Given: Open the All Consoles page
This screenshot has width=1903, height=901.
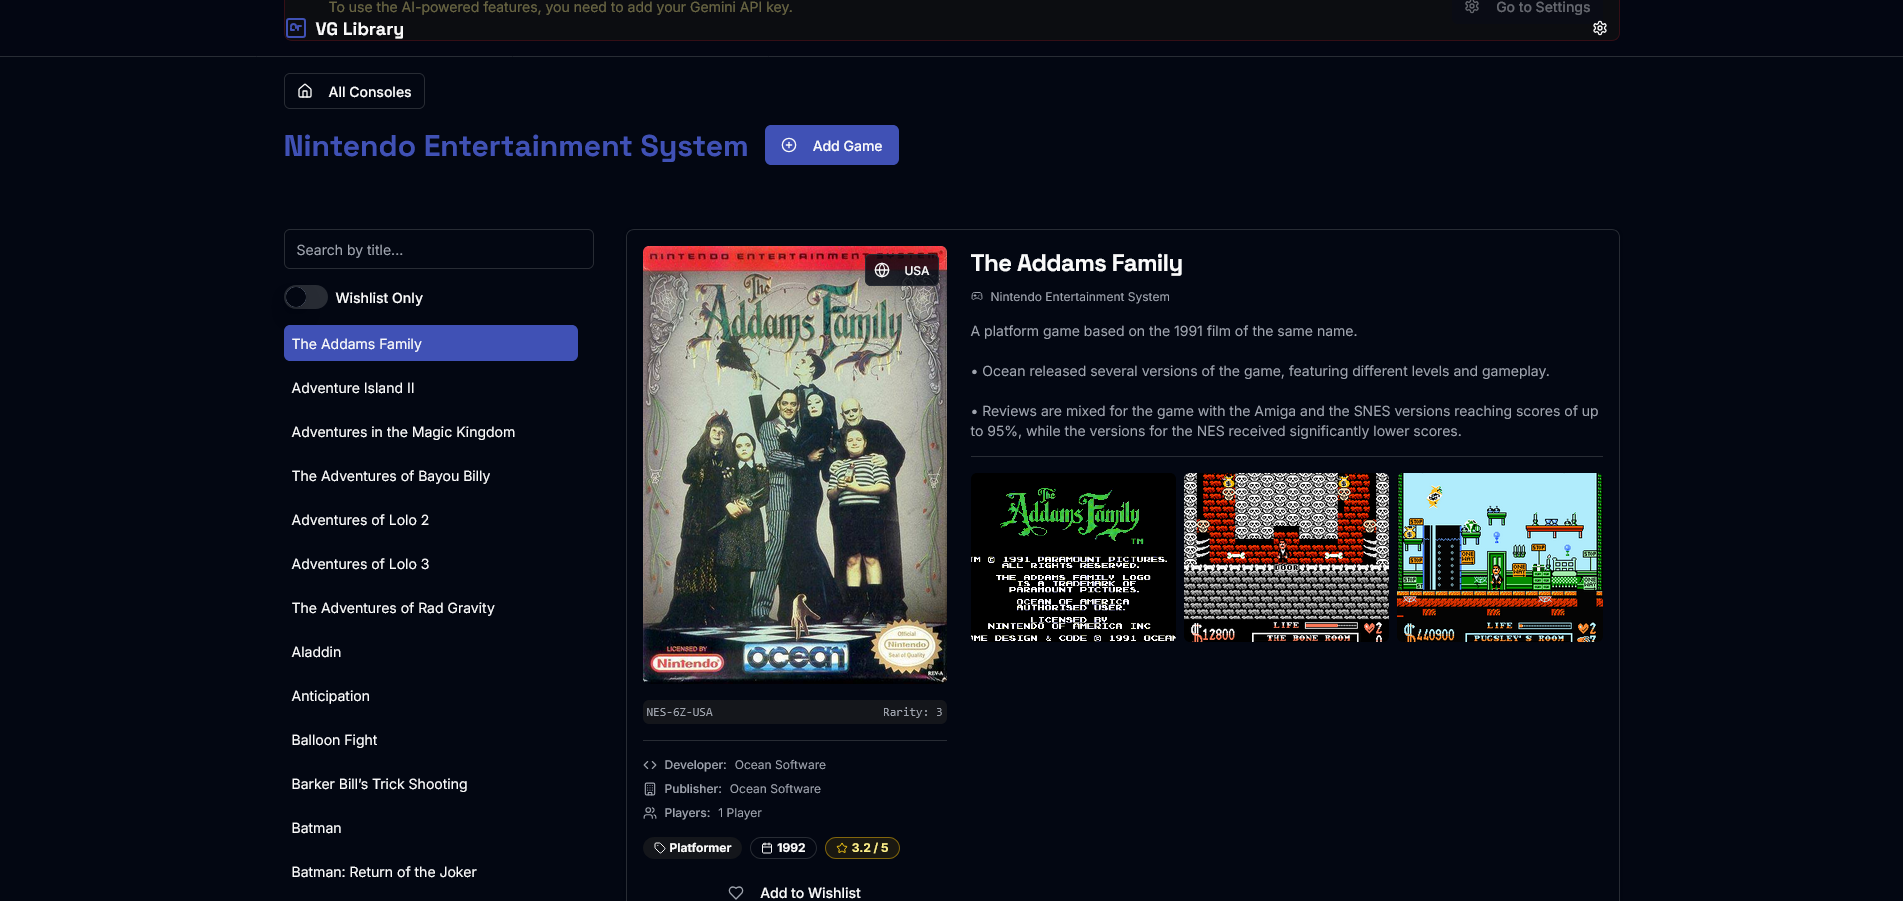Looking at the screenshot, I should (x=354, y=91).
